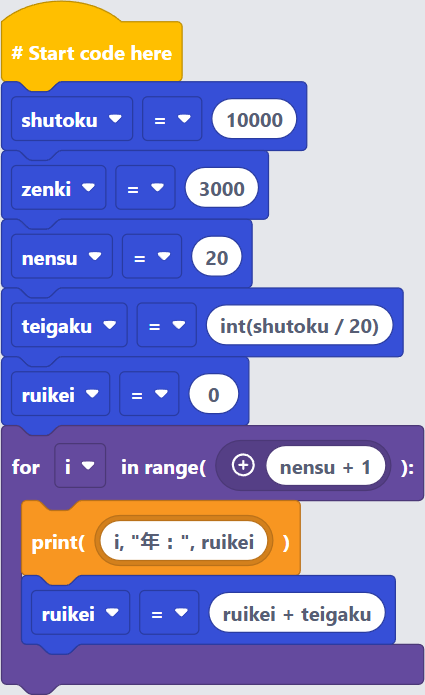Open the nensu variable dropdown
Image resolution: width=425 pixels, height=695 pixels.
[62, 257]
